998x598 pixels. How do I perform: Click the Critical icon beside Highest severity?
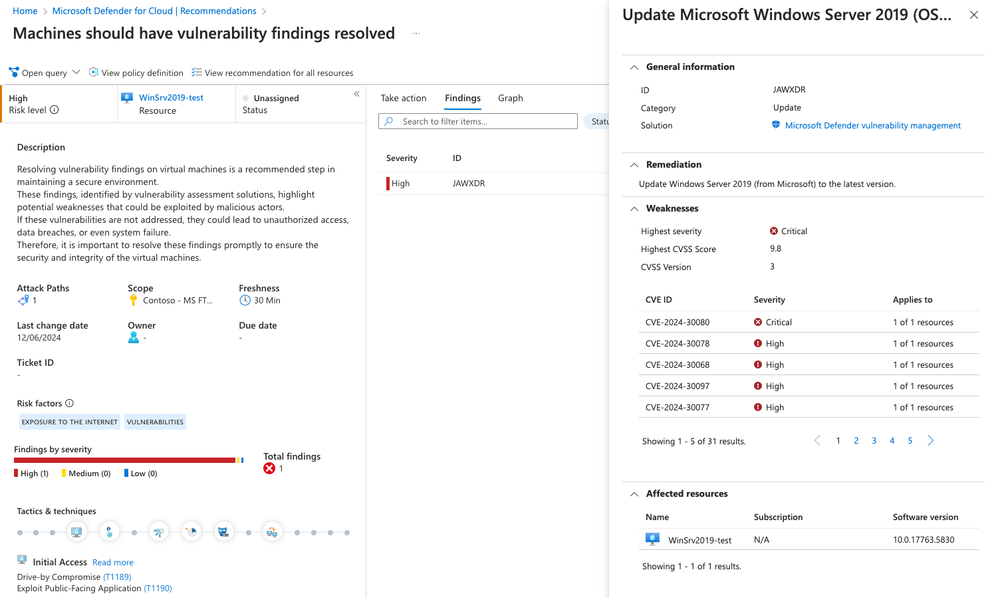coord(774,231)
